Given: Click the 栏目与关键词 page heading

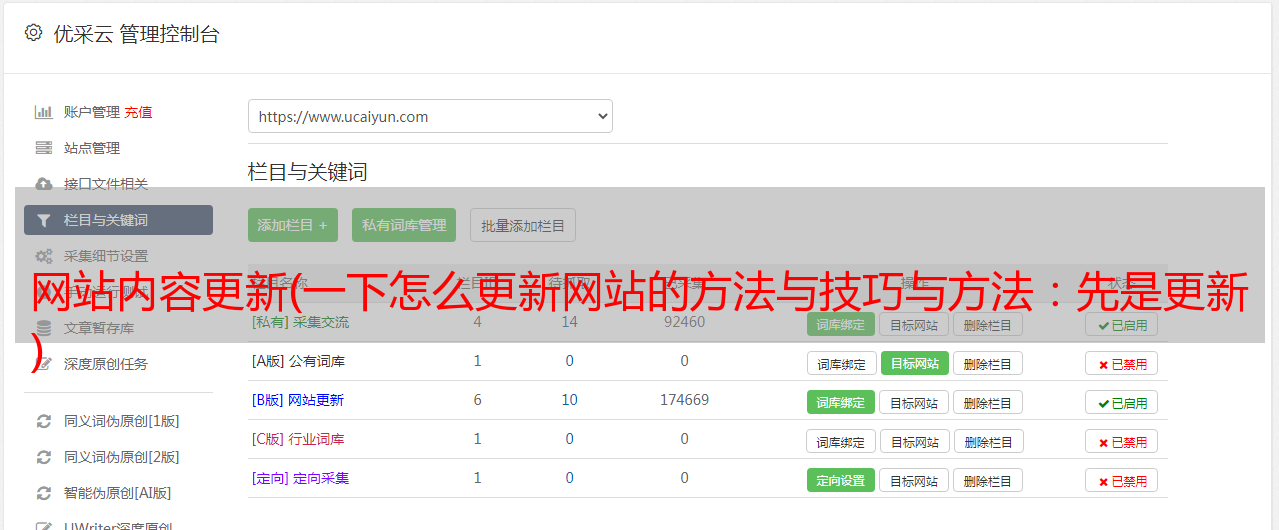Looking at the screenshot, I should click(x=308, y=172).
